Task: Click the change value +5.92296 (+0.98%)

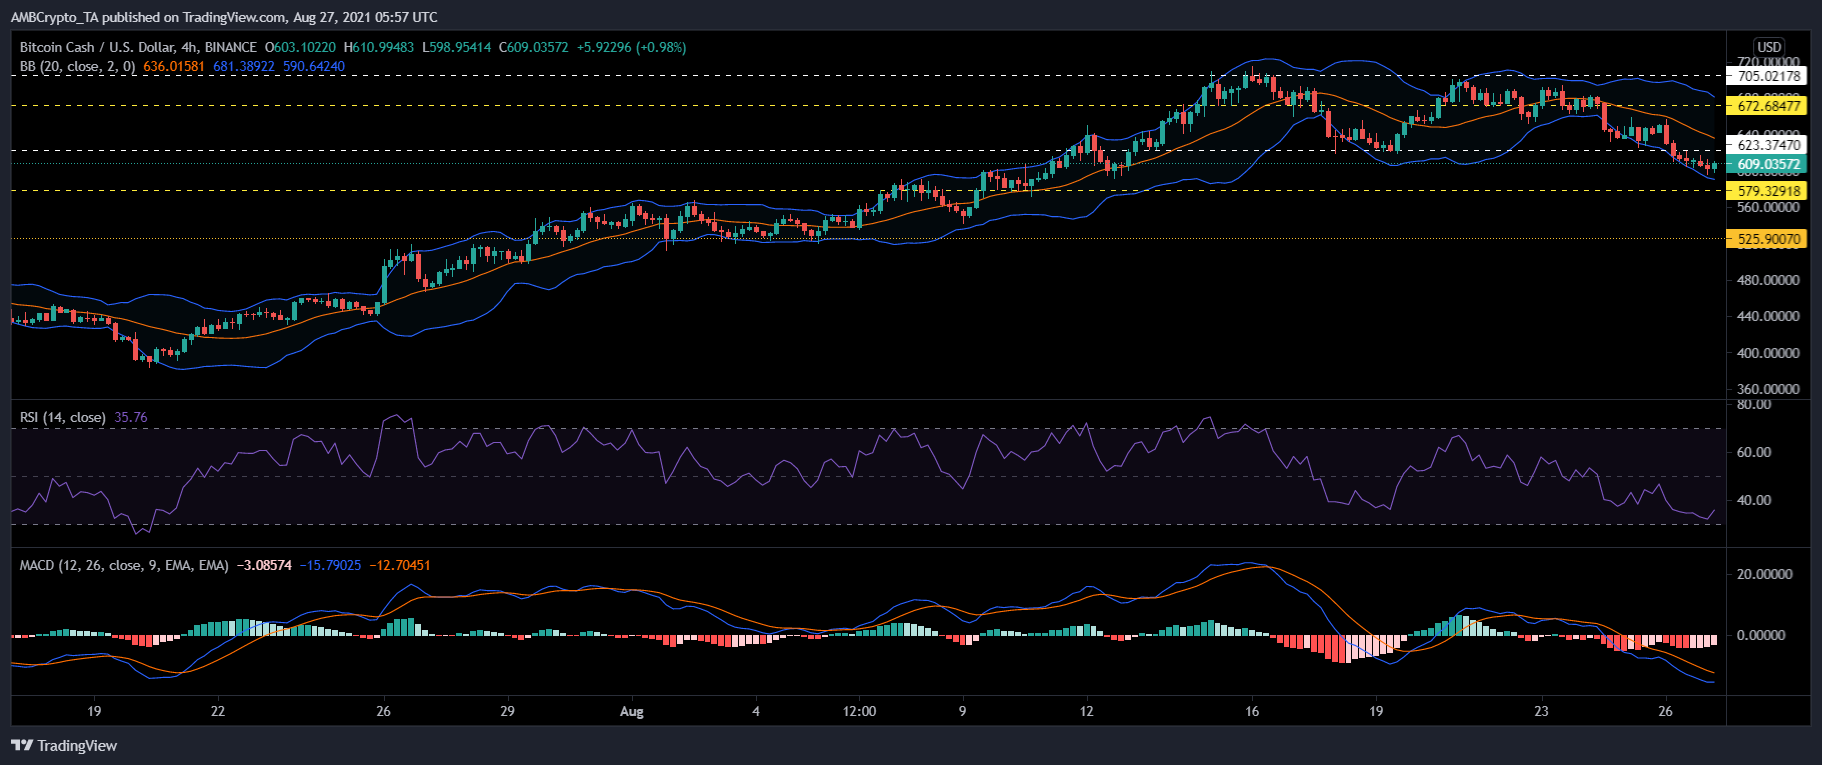Action: coord(632,47)
